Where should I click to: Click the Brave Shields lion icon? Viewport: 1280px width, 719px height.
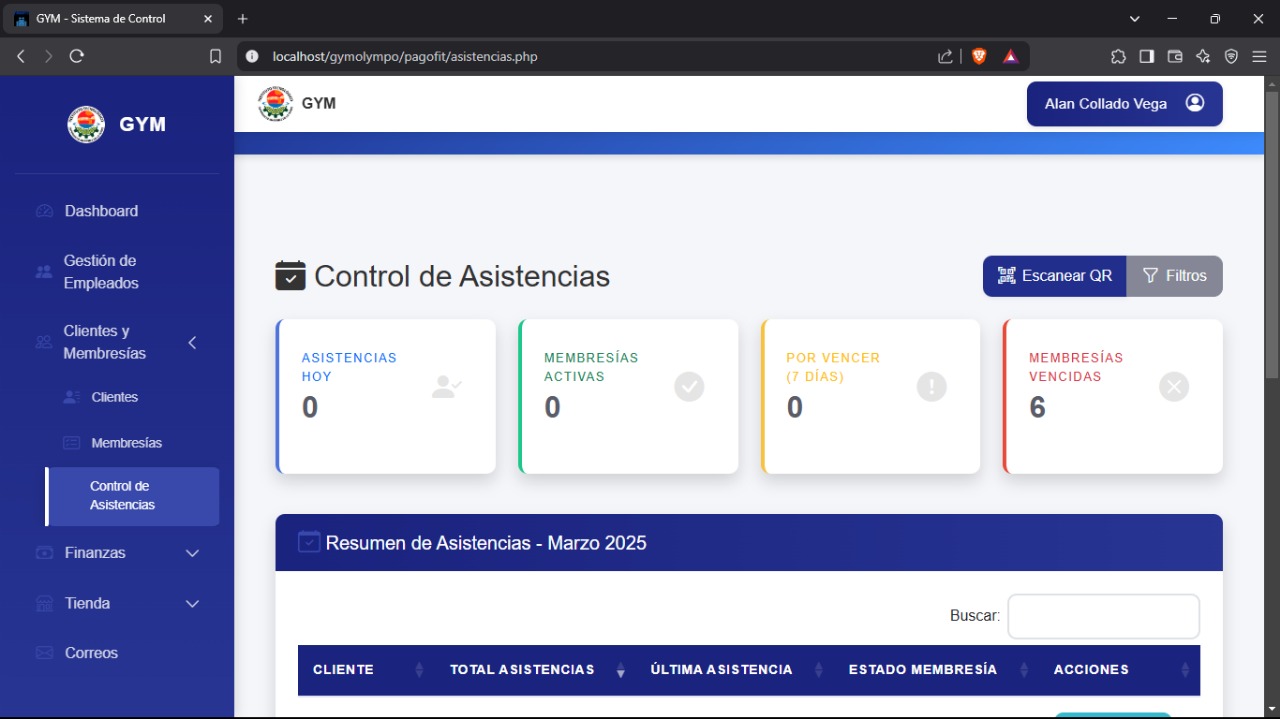click(978, 57)
